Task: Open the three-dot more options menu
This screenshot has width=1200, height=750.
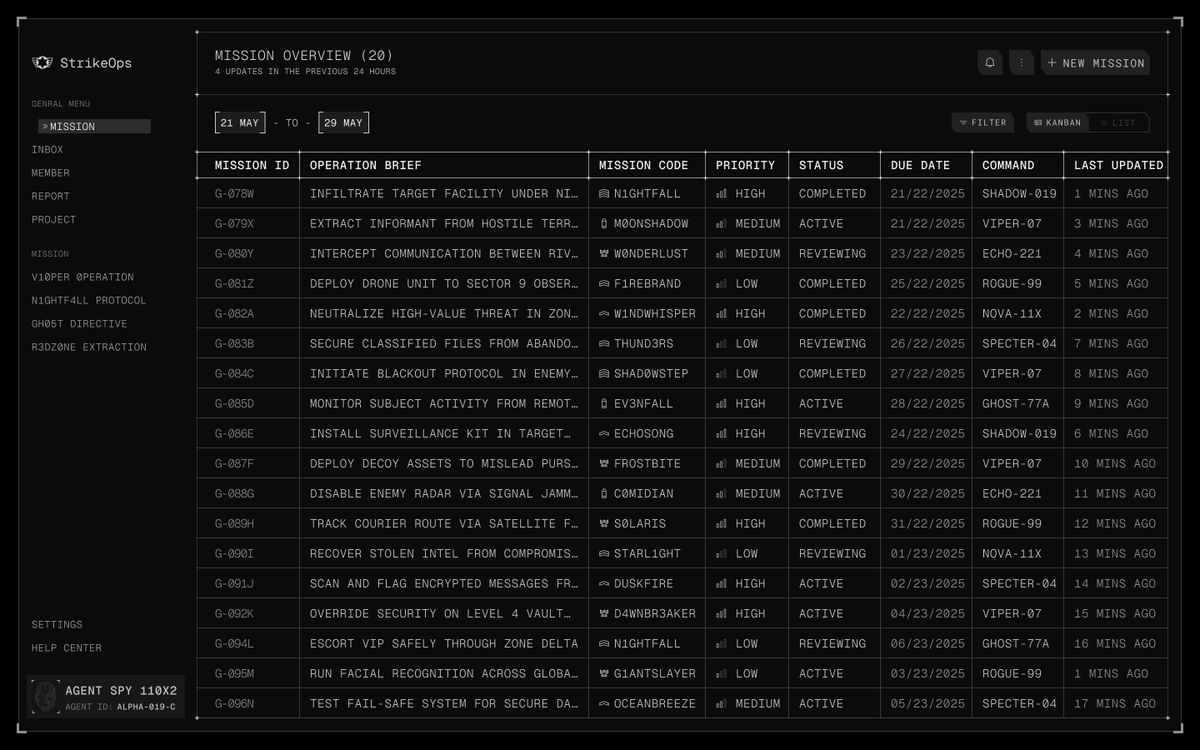Action: (x=1021, y=63)
